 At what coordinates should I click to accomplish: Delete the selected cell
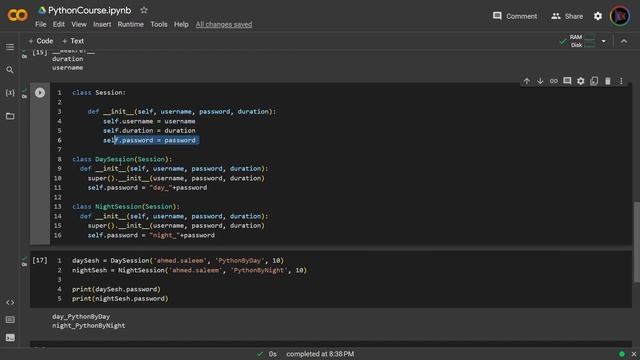point(607,81)
